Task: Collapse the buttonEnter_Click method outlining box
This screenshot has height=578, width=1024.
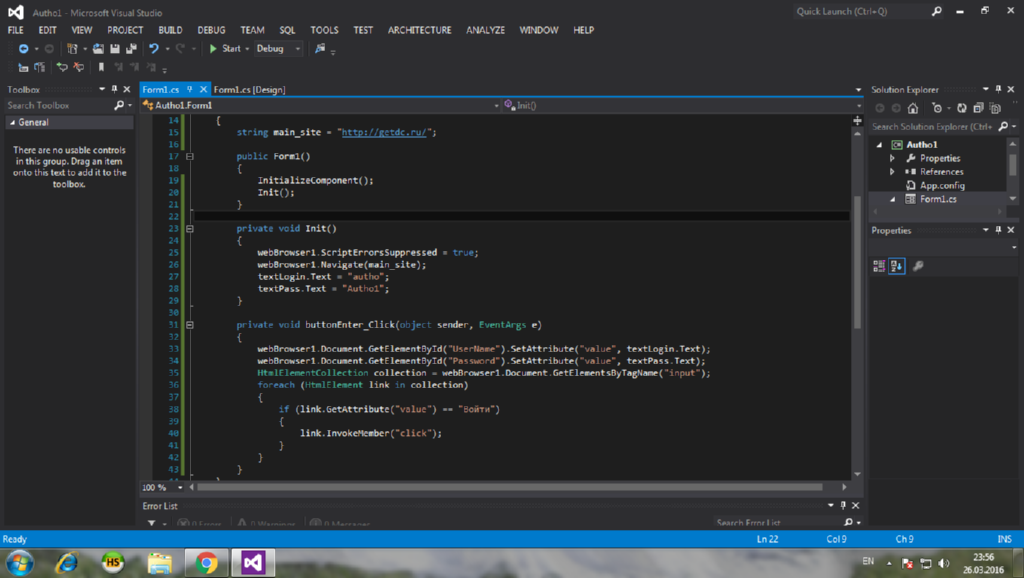Action: coord(189,325)
